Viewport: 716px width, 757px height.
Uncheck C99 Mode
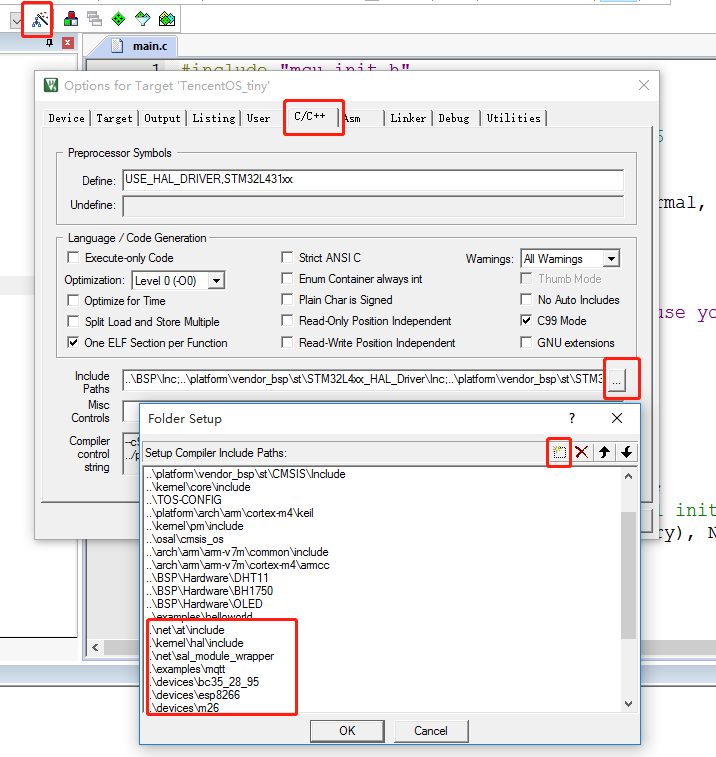click(526, 321)
